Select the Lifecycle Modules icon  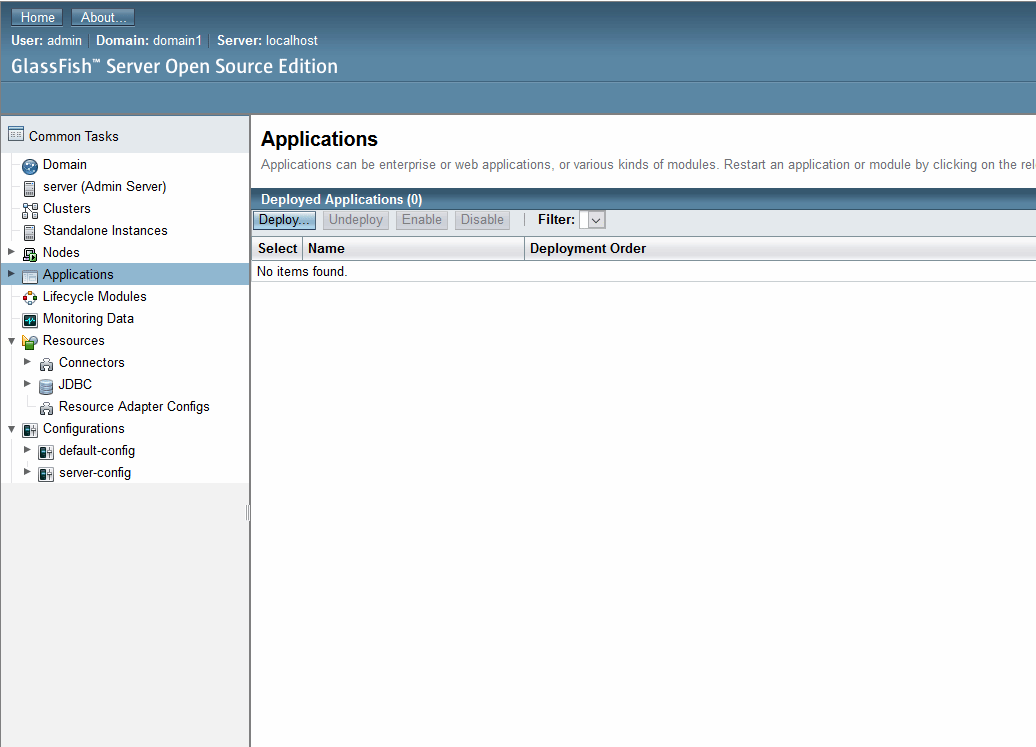point(30,296)
